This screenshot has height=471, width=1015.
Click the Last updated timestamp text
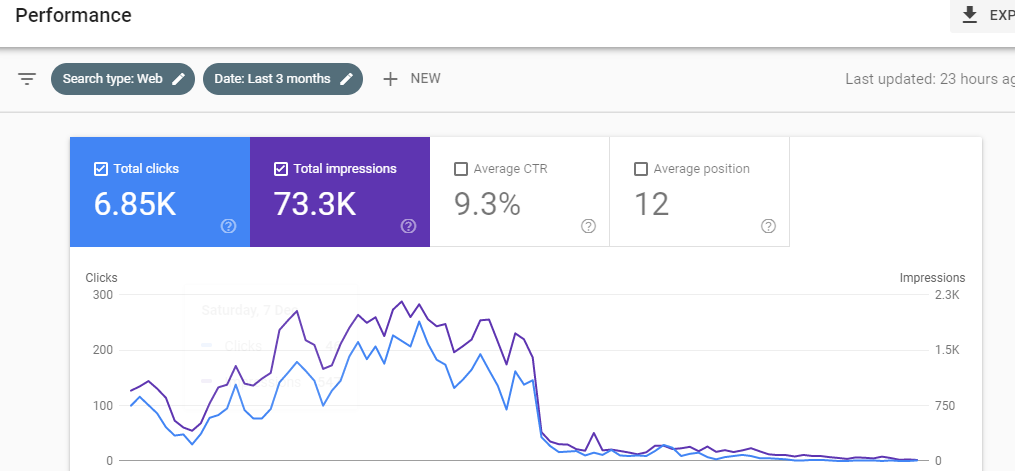(930, 79)
